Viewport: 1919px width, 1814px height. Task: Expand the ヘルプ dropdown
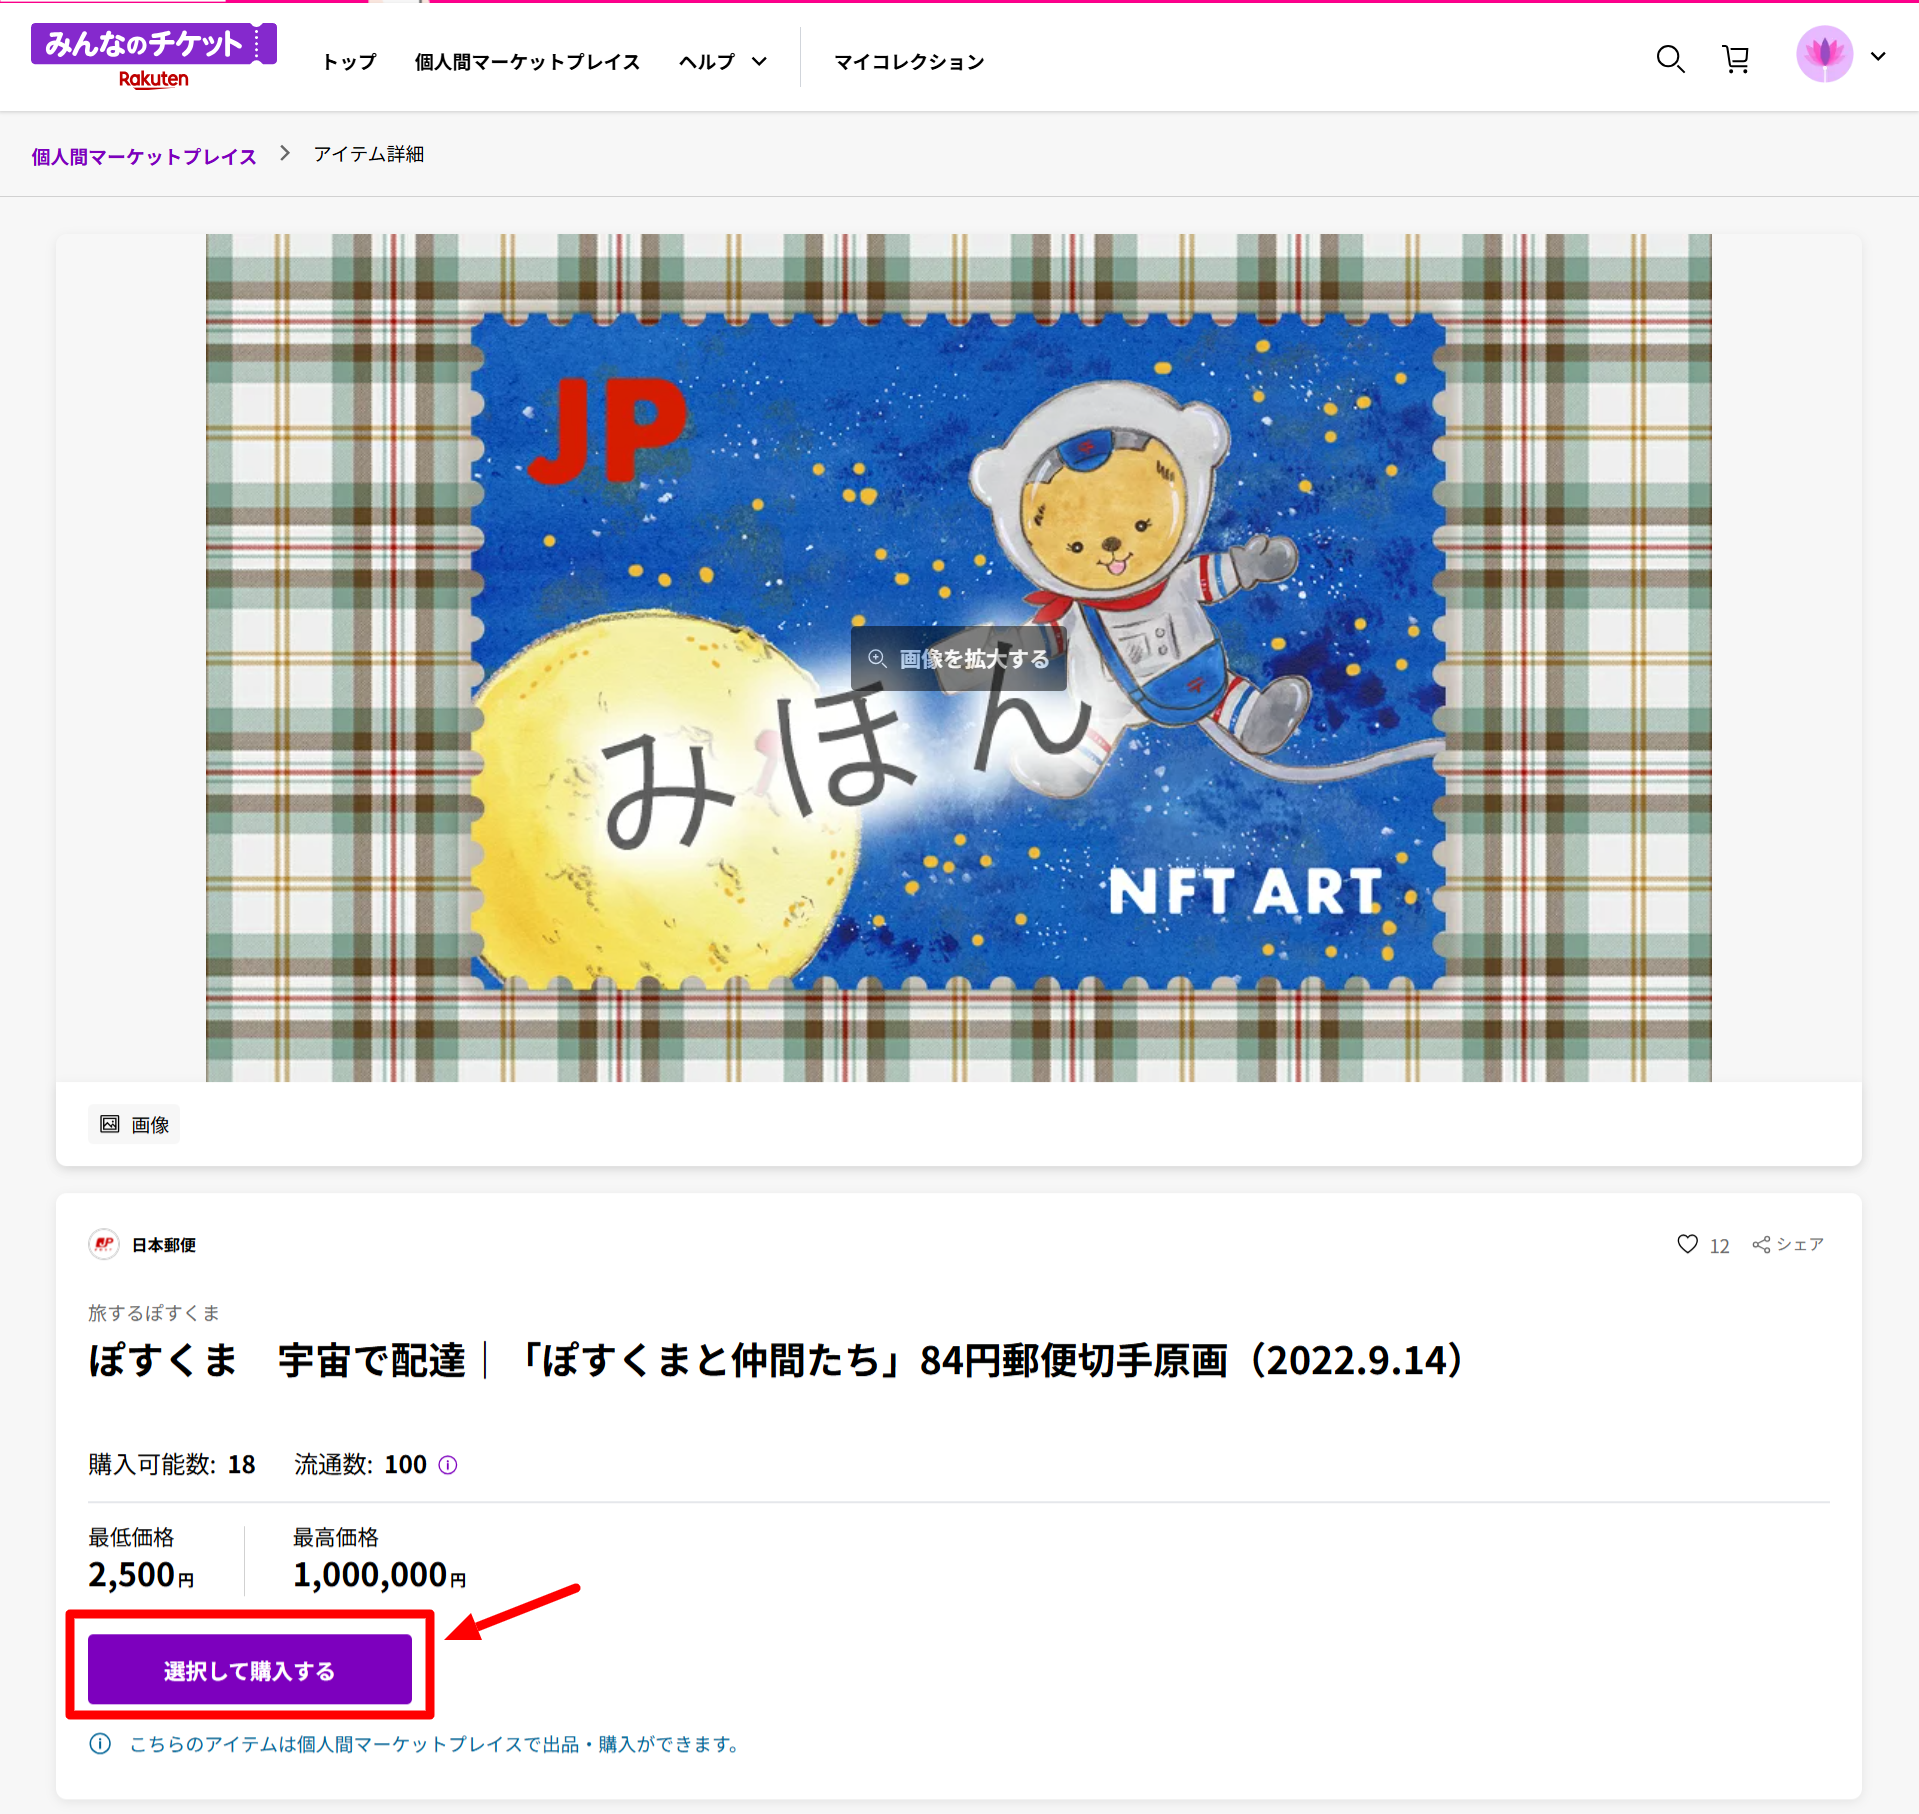pyautogui.click(x=722, y=60)
